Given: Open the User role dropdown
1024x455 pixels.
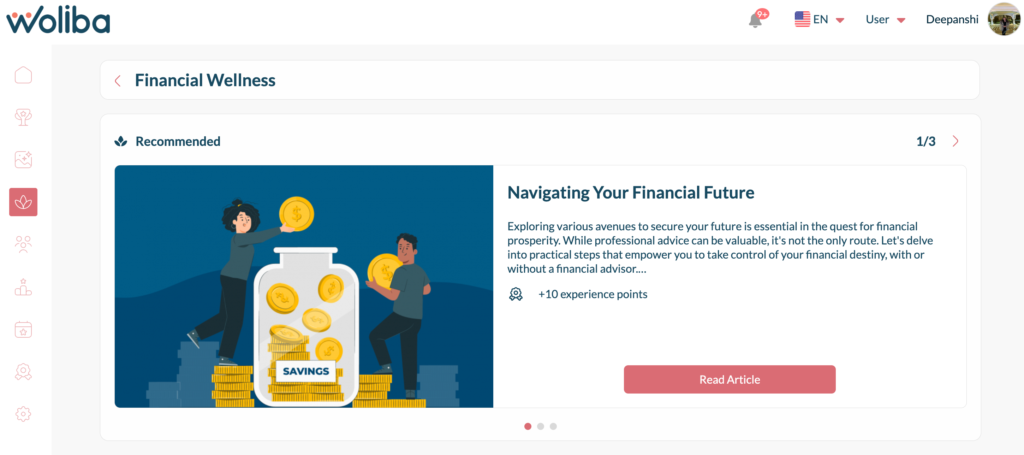Looking at the screenshot, I should point(885,19).
